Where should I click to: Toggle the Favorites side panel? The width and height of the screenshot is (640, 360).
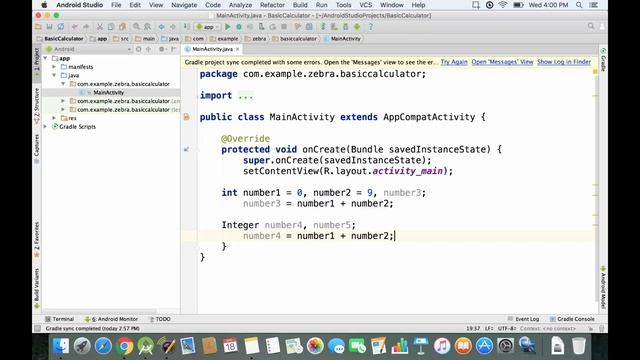click(x=37, y=240)
